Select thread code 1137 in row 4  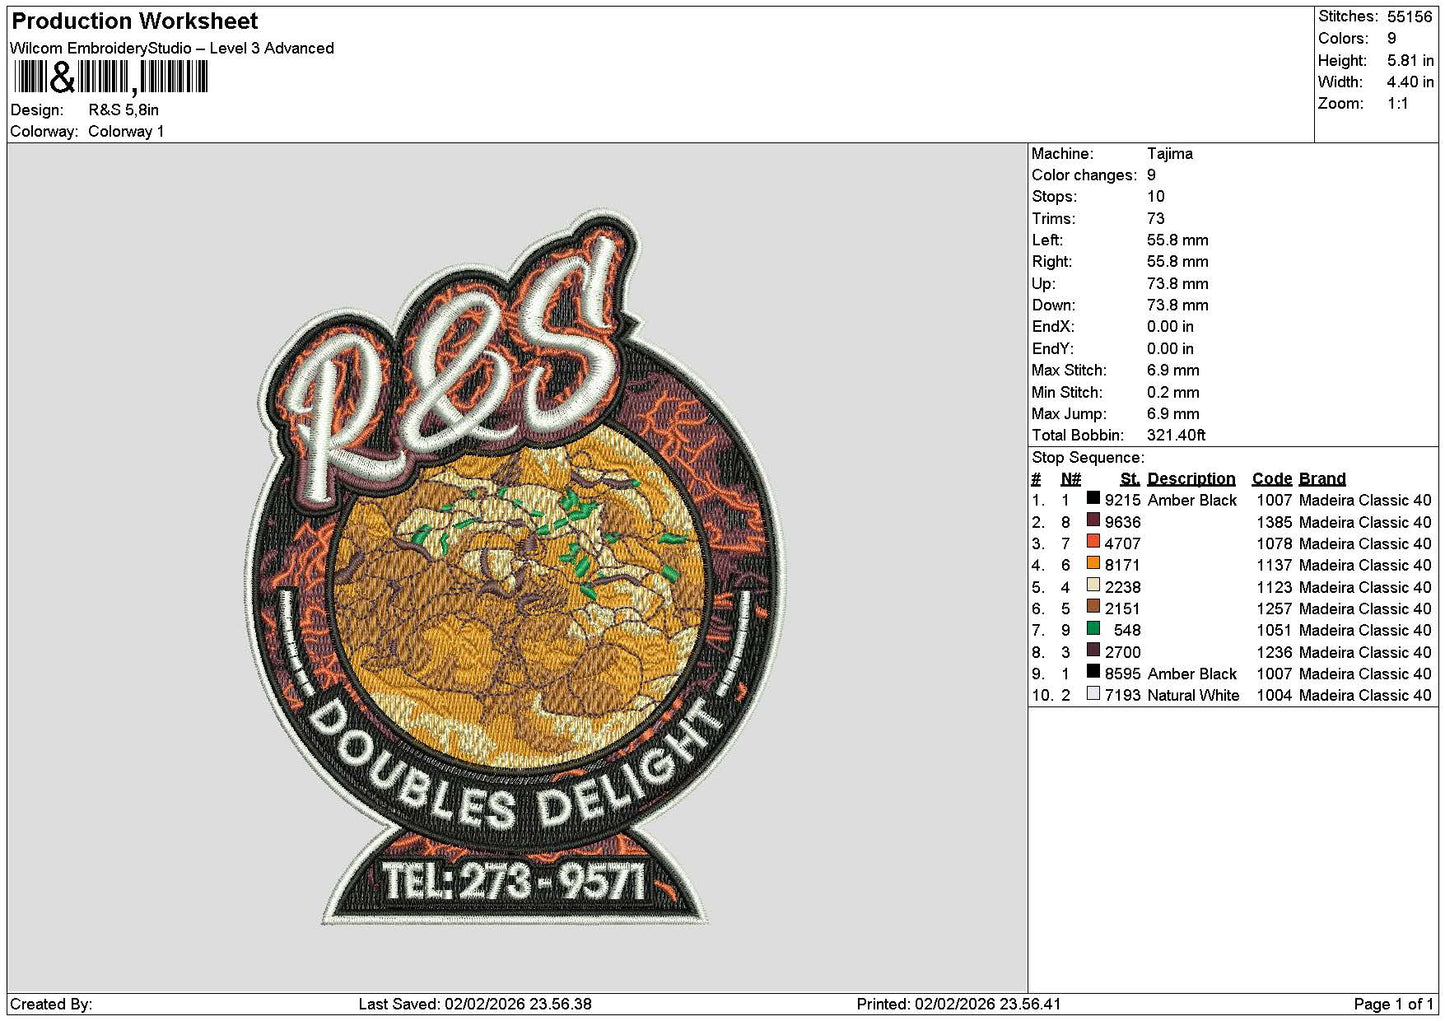click(x=1274, y=565)
